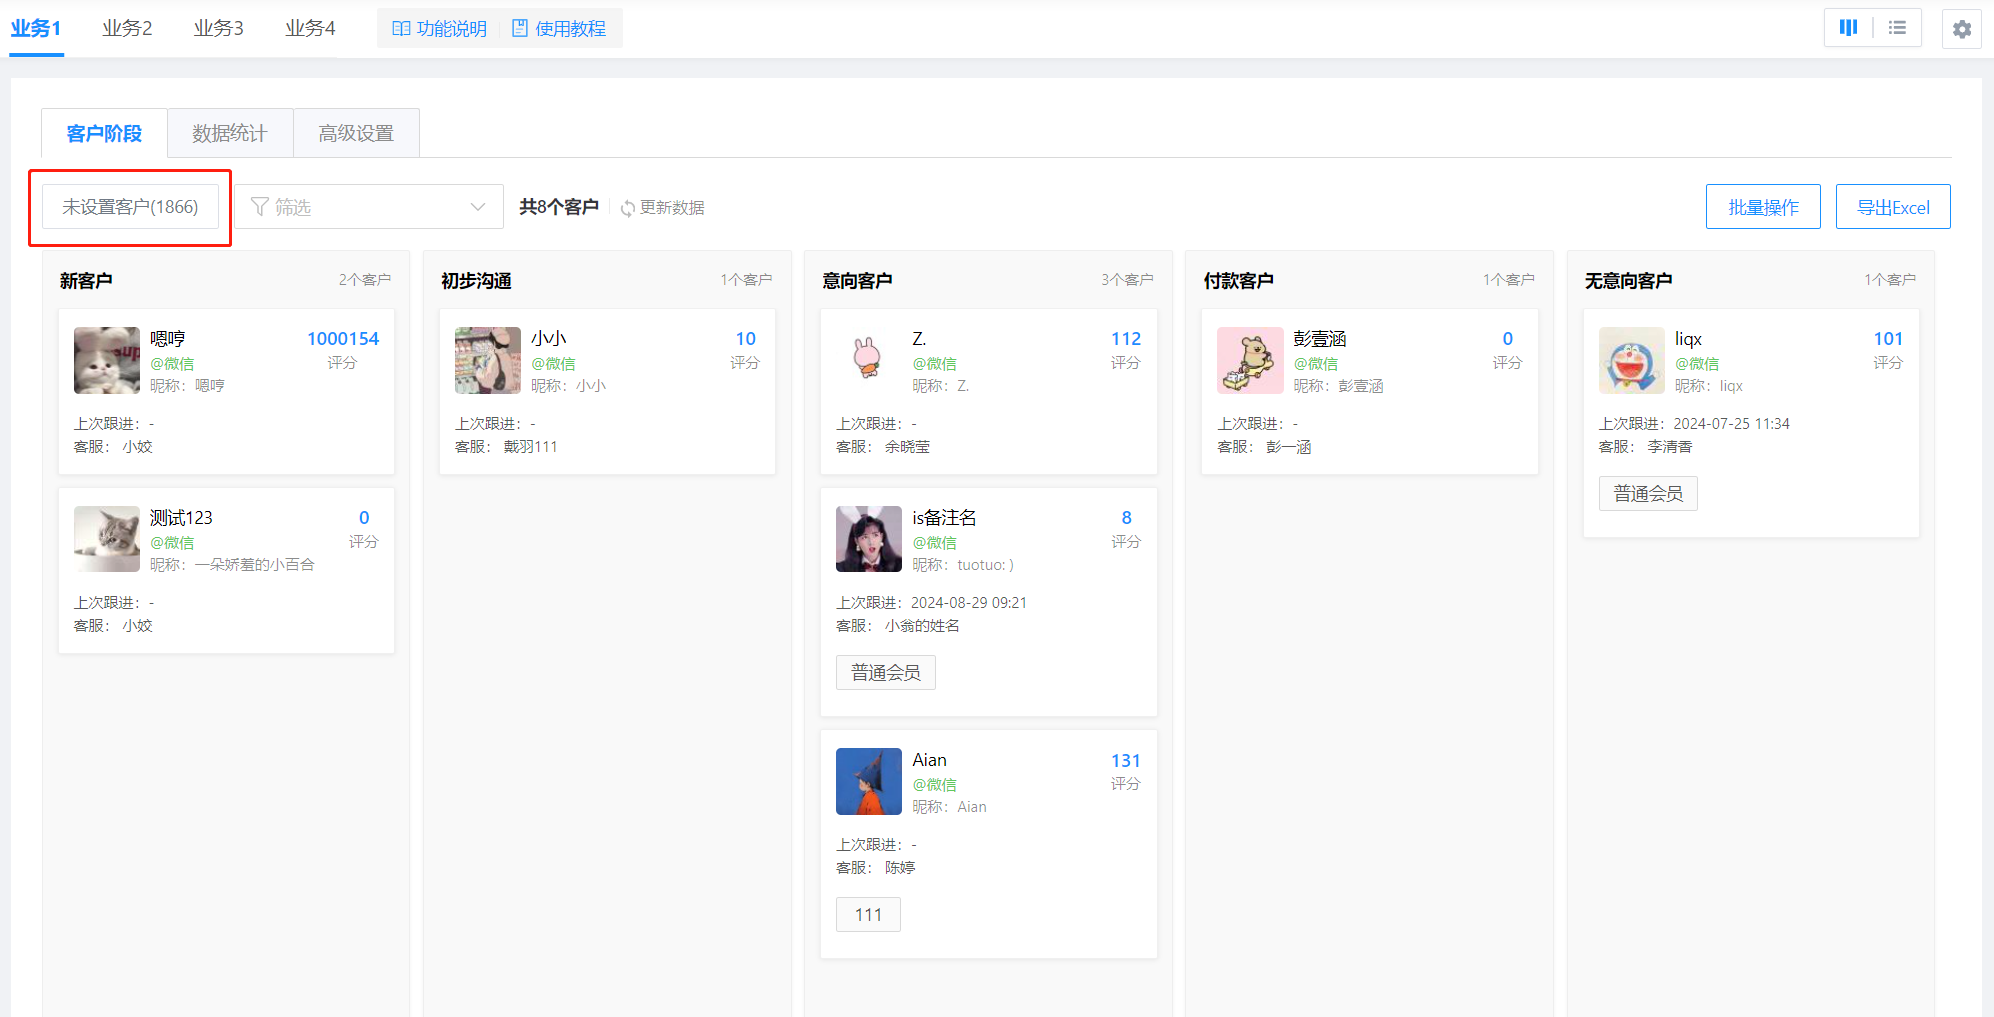Click the 111 tag on Aian card
Viewport: 1994px width, 1017px height.
pyautogui.click(x=868, y=915)
